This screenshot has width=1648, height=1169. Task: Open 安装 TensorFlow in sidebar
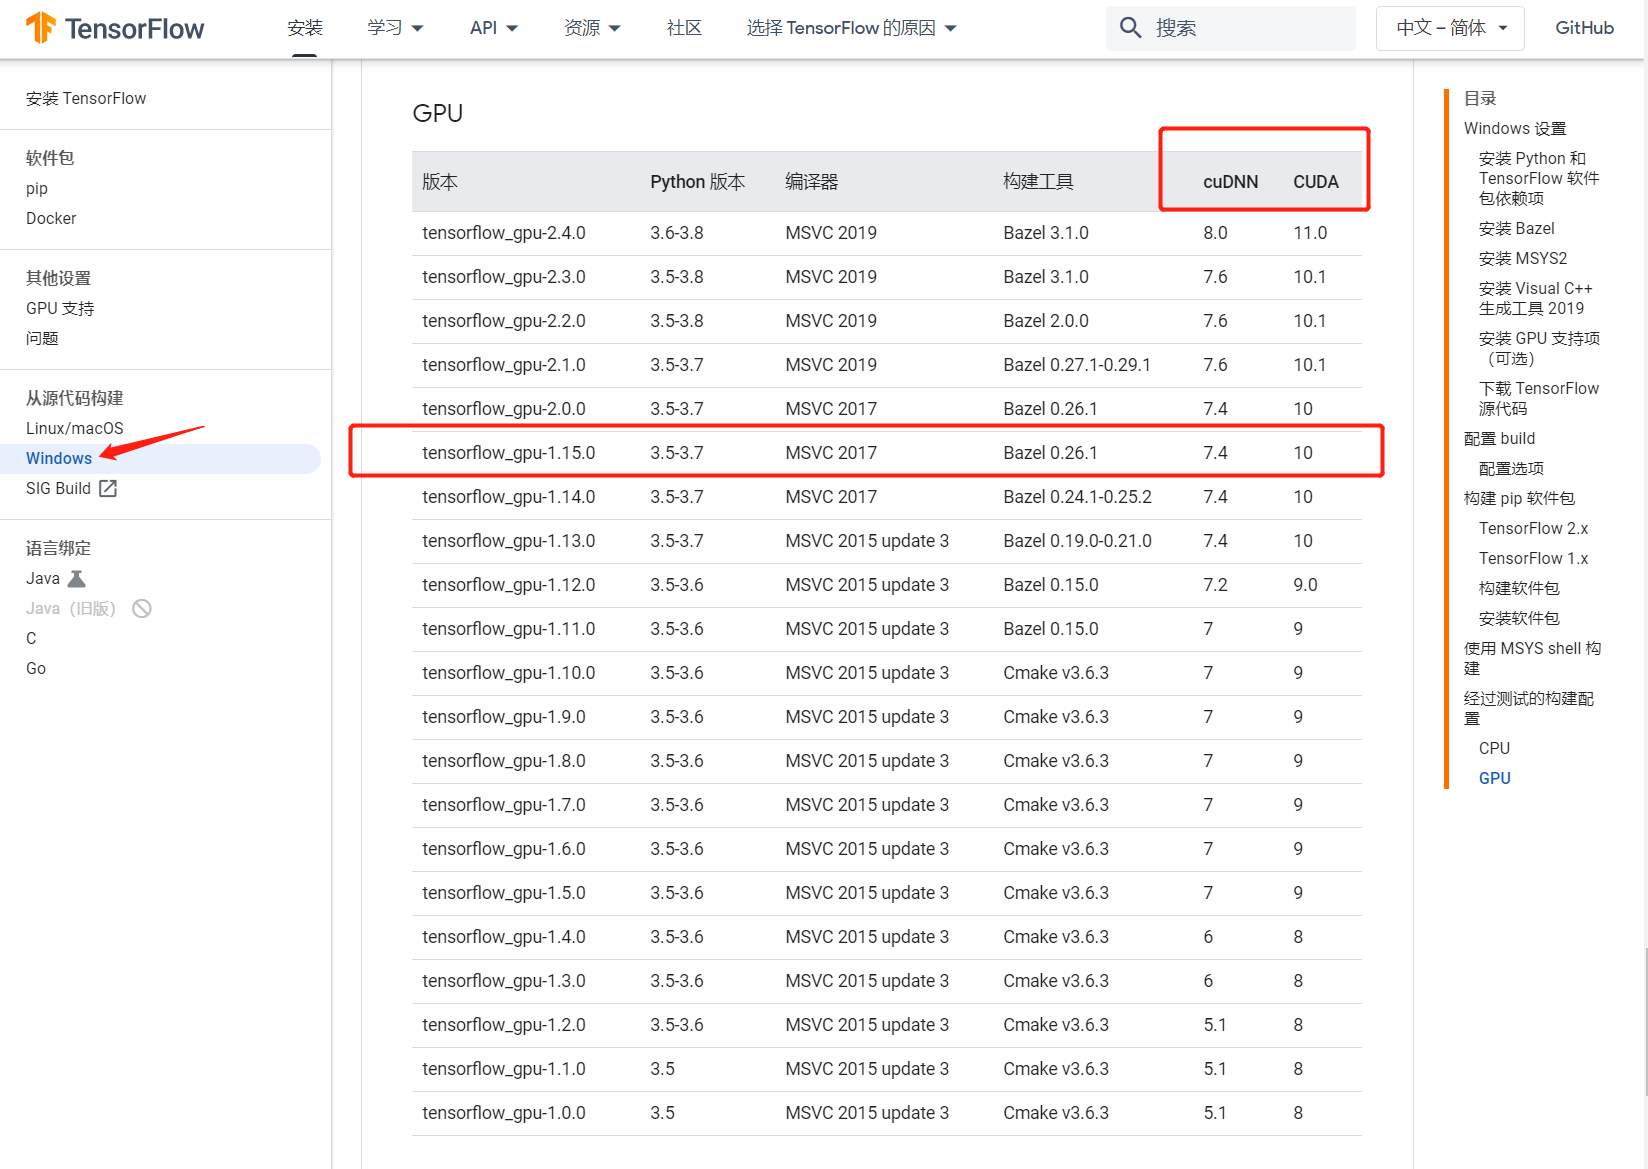tap(86, 98)
